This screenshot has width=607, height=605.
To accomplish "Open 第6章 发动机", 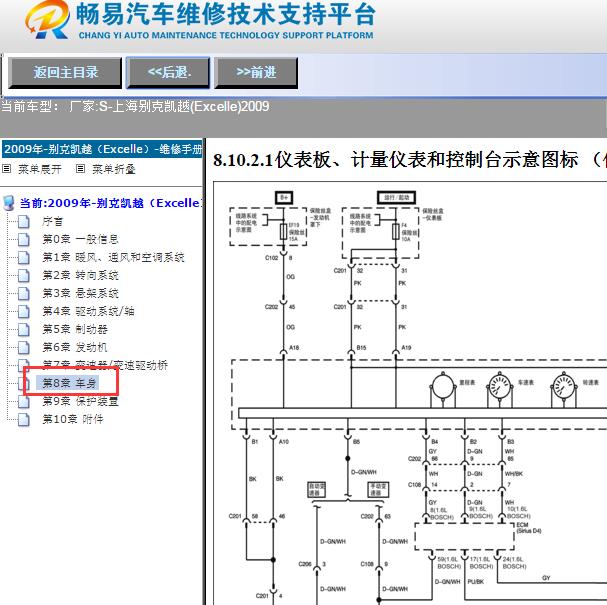I will 75,347.
